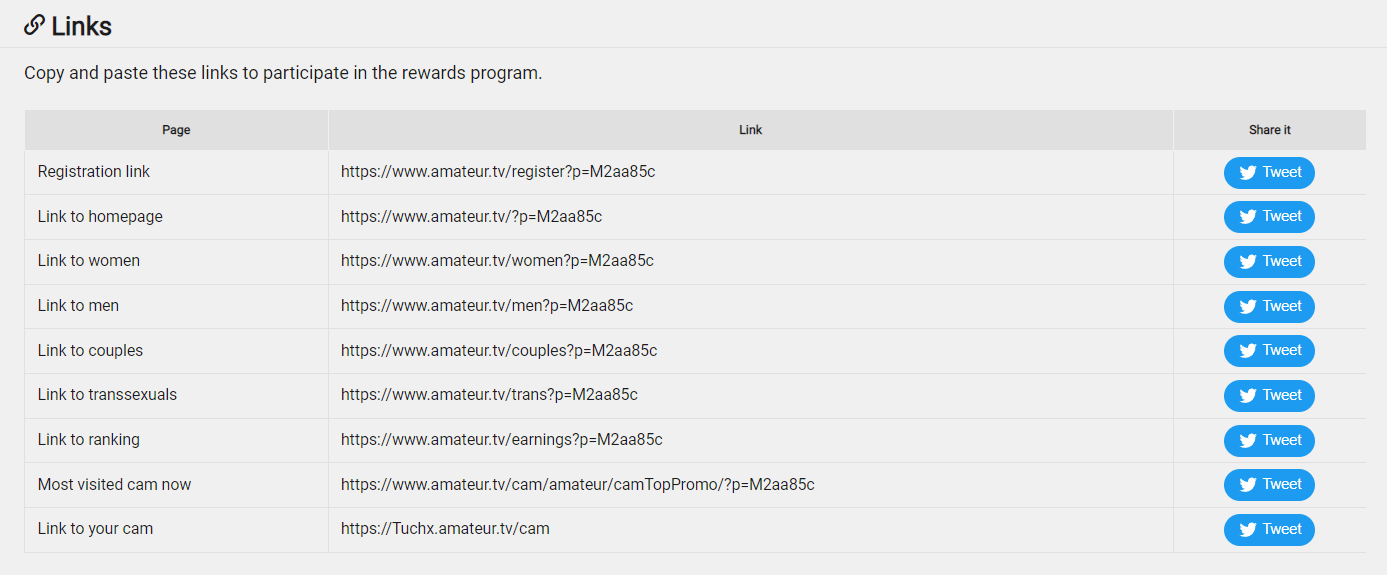Click the chain icon beside Links heading
Viewport: 1387px width, 575px height.
(x=35, y=25)
